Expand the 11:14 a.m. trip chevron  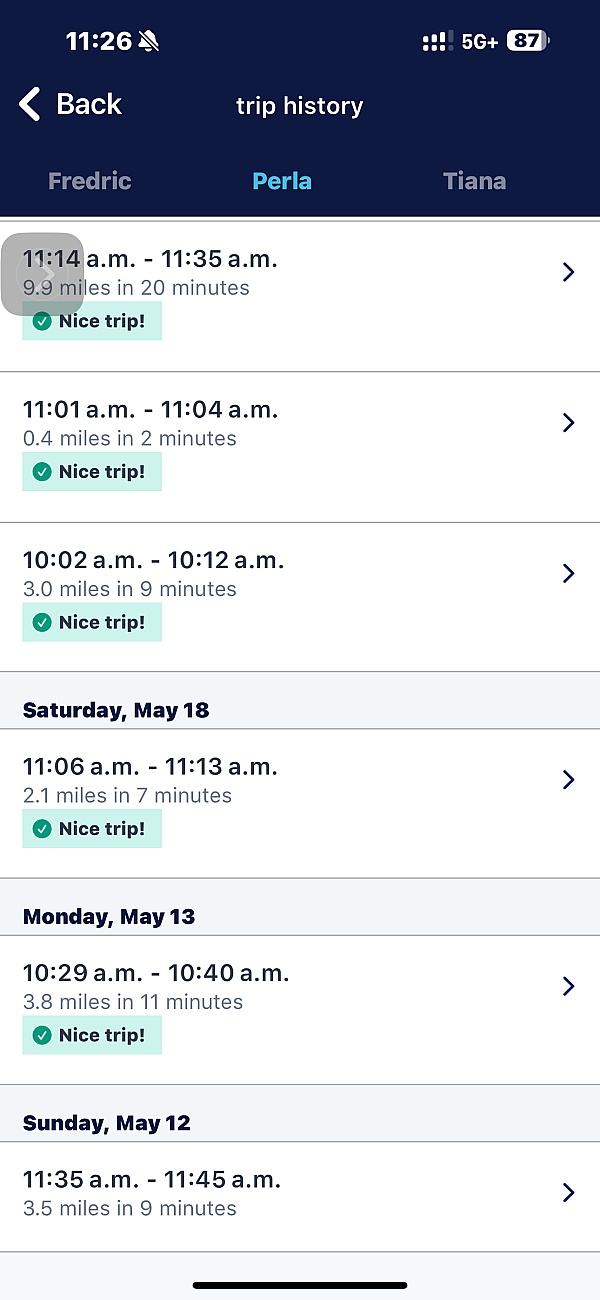(x=568, y=272)
